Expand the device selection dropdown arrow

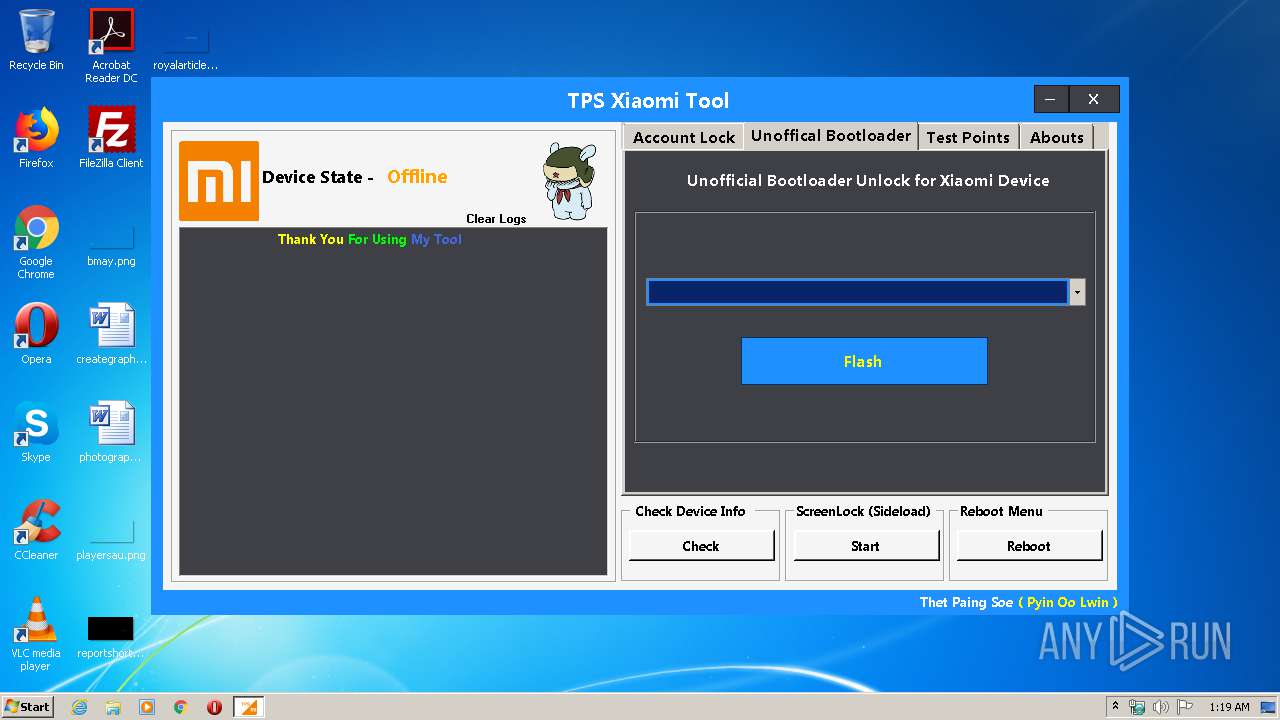point(1077,292)
